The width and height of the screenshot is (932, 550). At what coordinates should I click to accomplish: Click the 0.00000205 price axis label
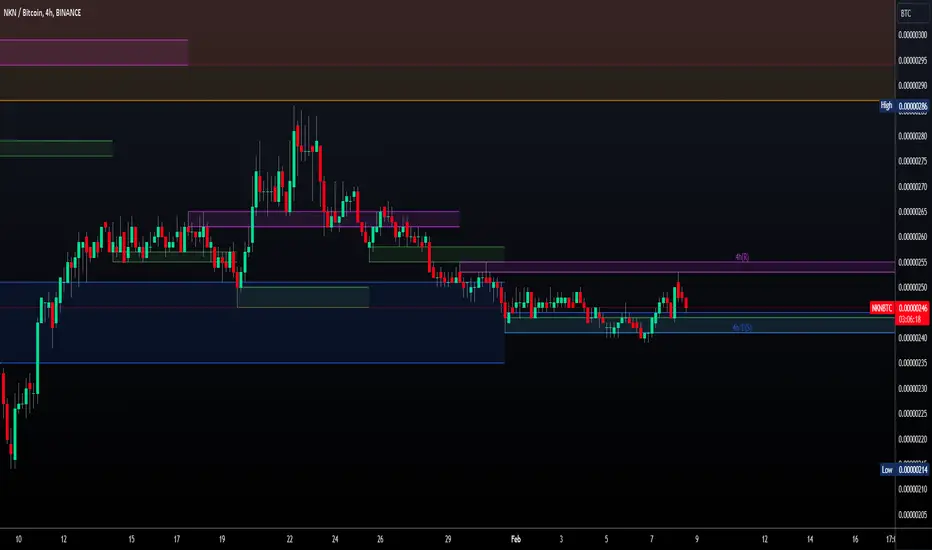click(x=912, y=515)
